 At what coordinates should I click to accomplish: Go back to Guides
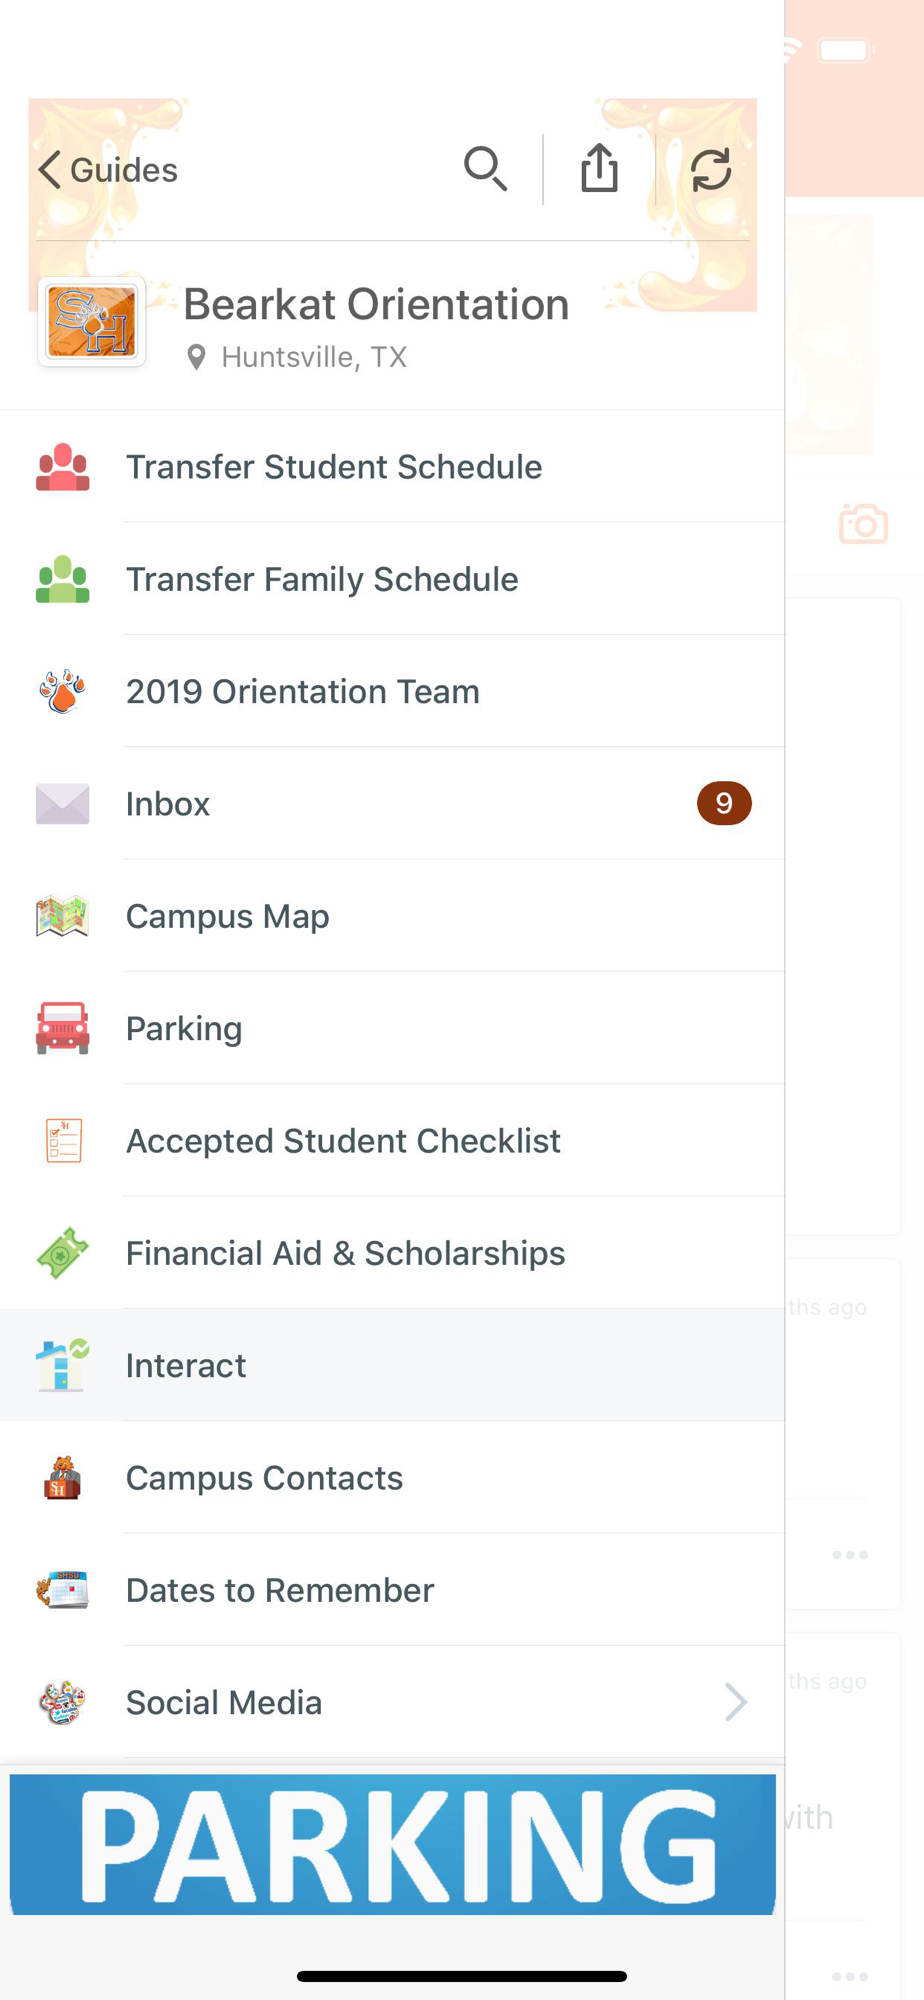coord(108,170)
